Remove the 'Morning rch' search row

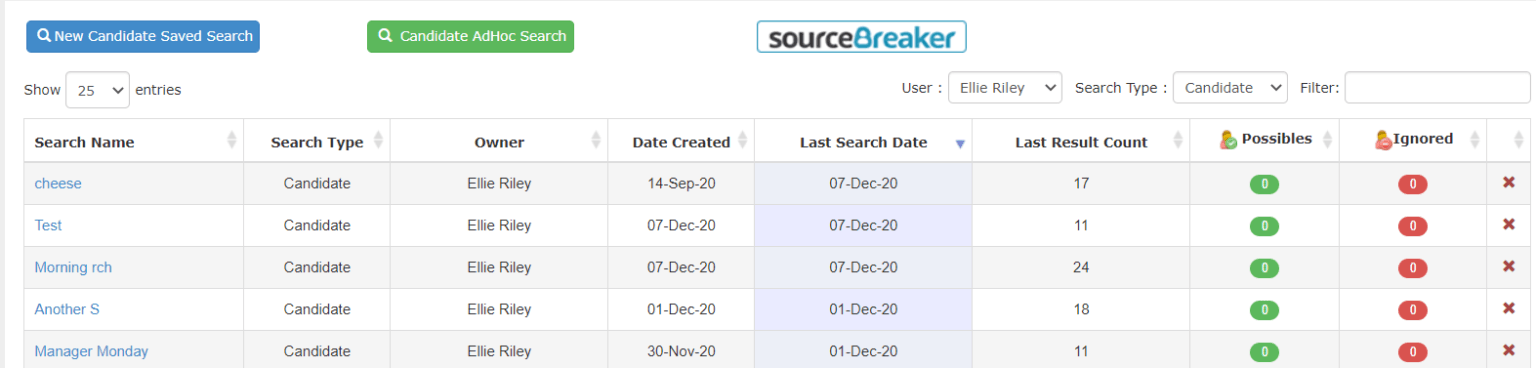click(1509, 266)
